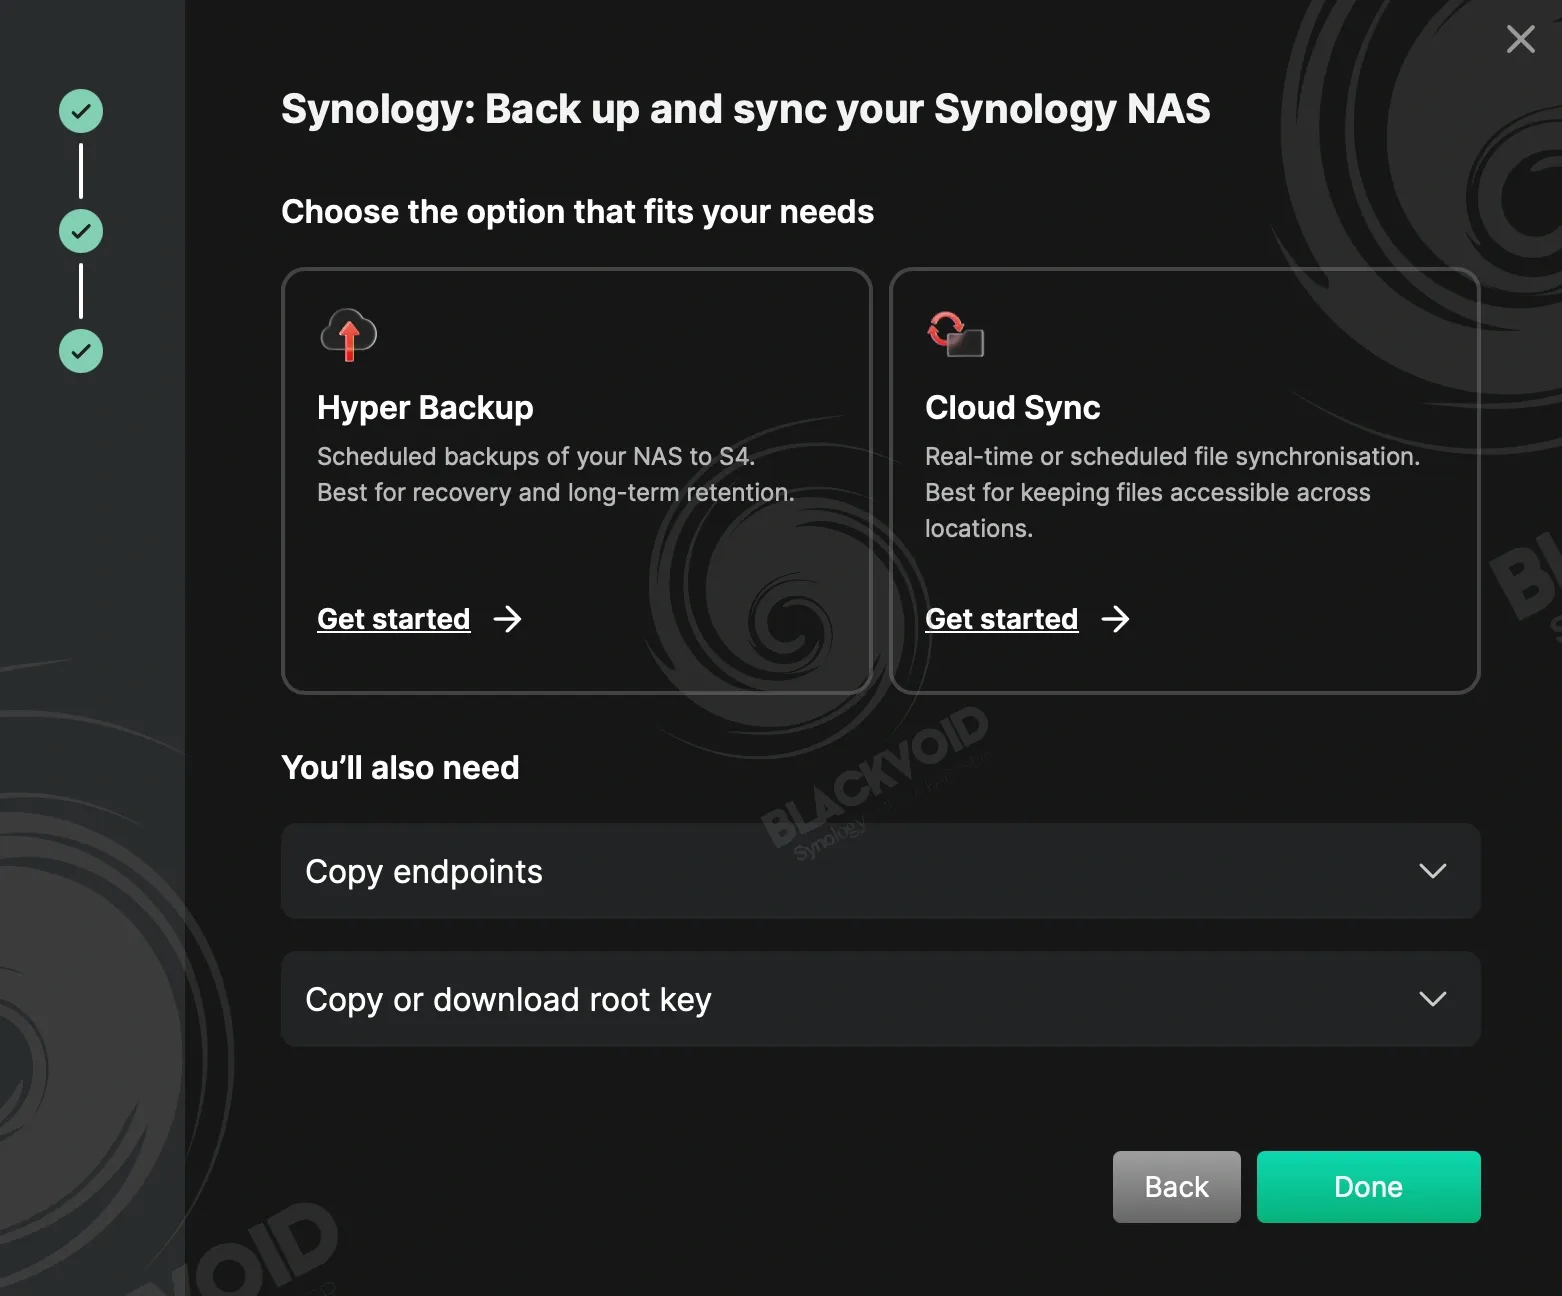Click the Cloud Sync red arrows icon
Image resolution: width=1562 pixels, height=1296 pixels.
tap(956, 334)
